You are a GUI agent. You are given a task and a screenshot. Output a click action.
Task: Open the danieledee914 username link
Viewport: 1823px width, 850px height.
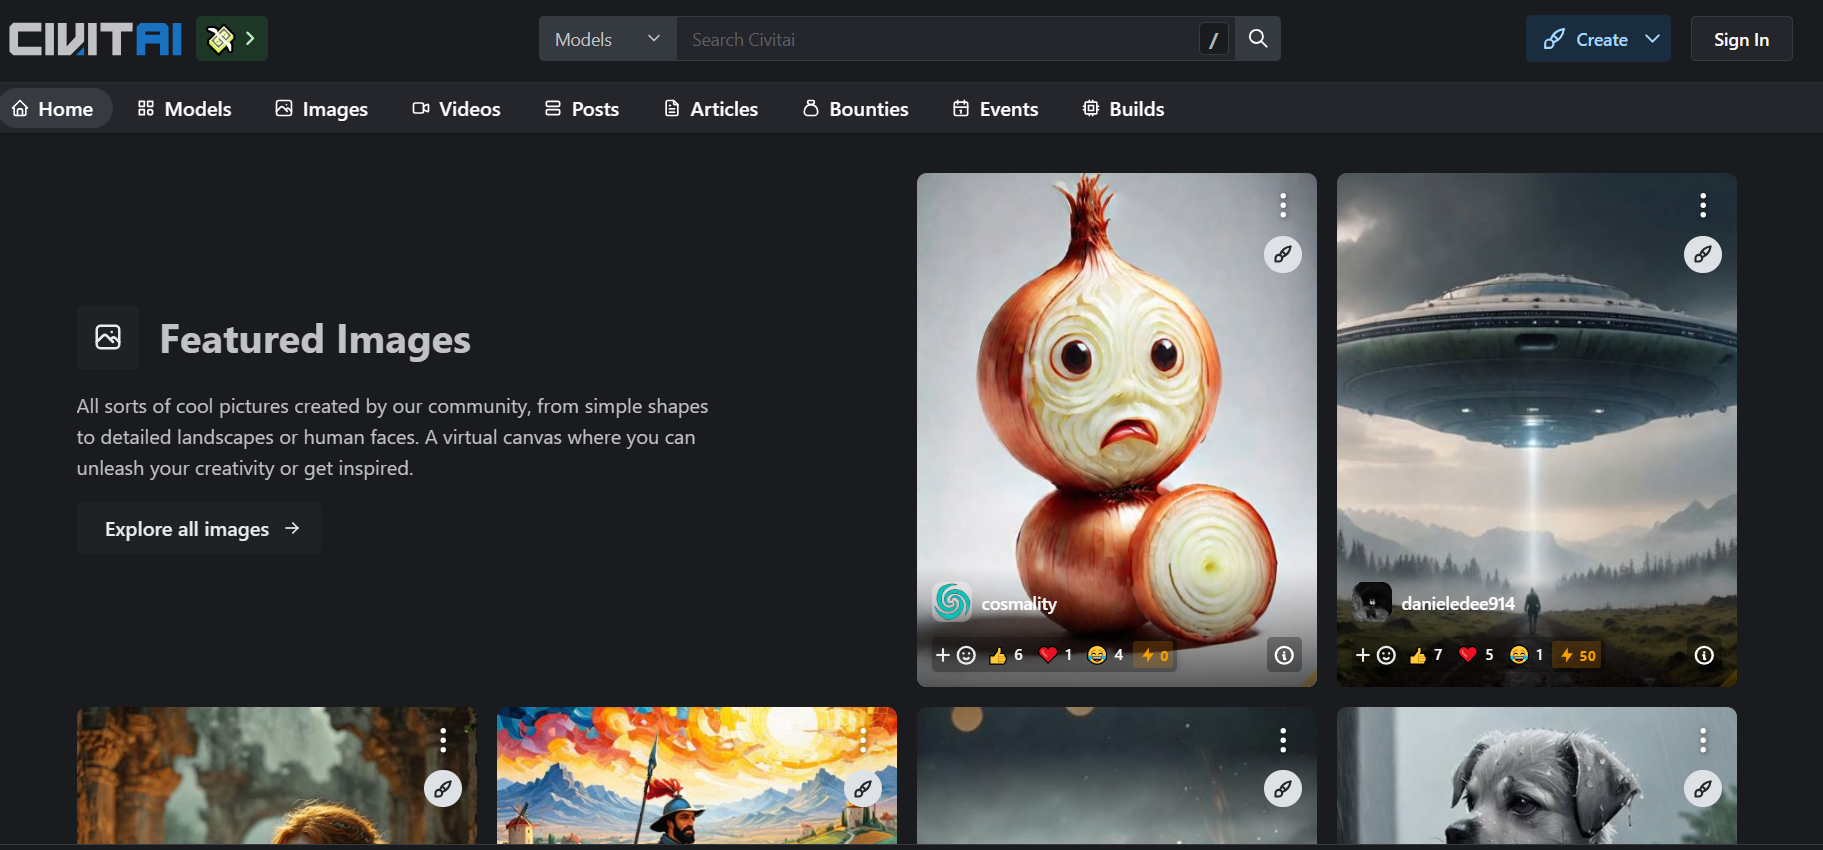[1458, 603]
